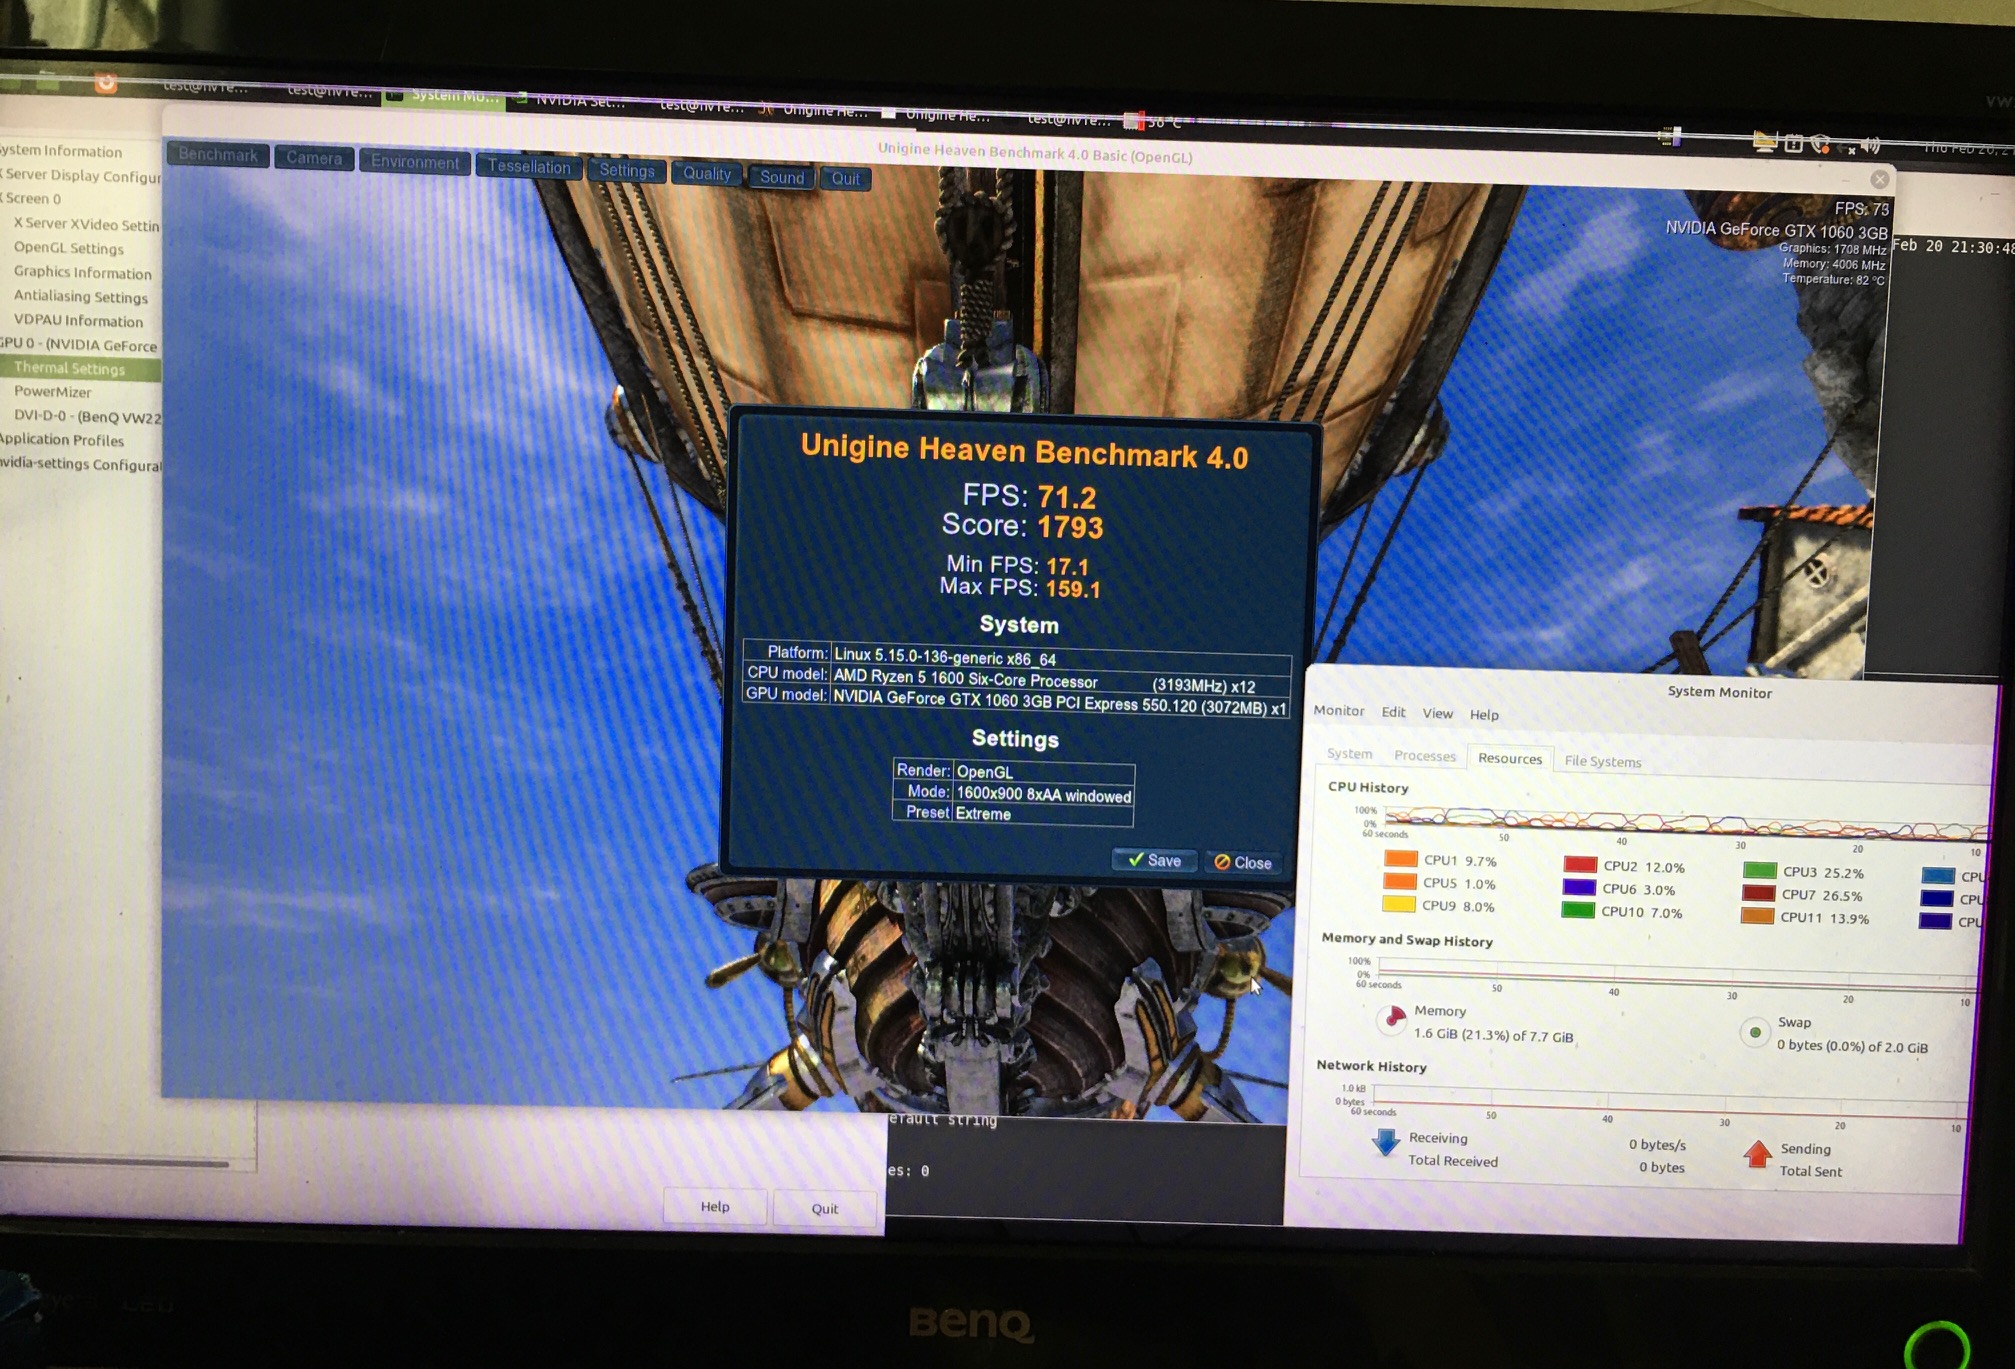The image size is (2015, 1369).
Task: Select X Screen 0 tree item
Action: (x=32, y=198)
